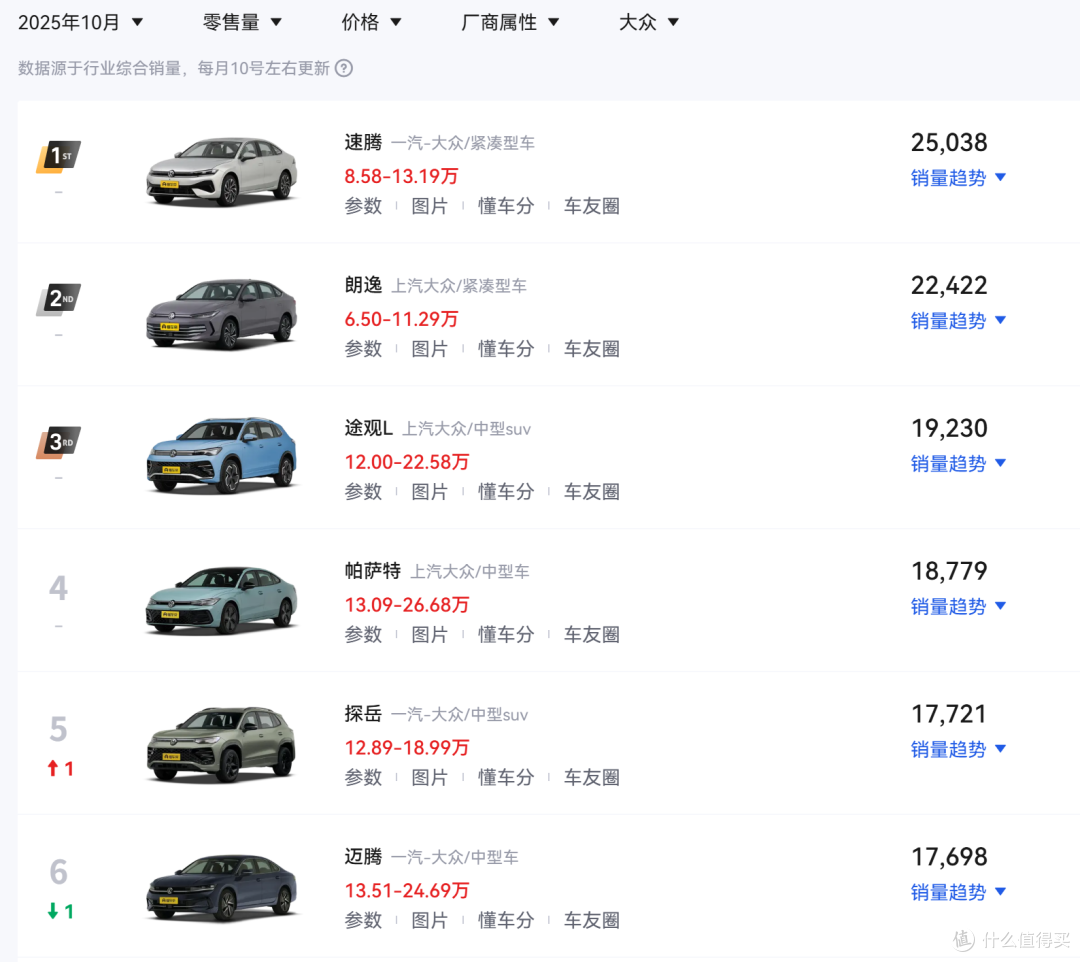Open 参数 for 速腾
The image size is (1080, 962).
click(x=363, y=206)
